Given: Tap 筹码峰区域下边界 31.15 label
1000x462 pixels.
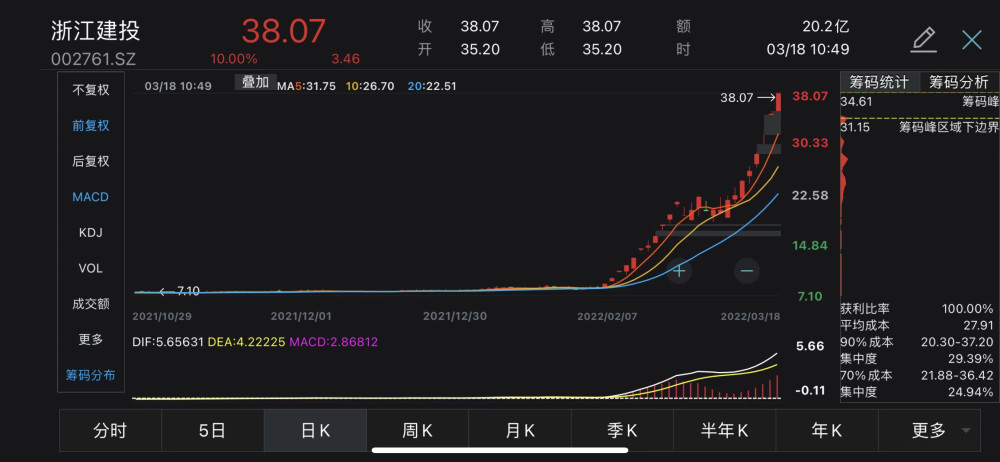Looking at the screenshot, I should click(919, 127).
